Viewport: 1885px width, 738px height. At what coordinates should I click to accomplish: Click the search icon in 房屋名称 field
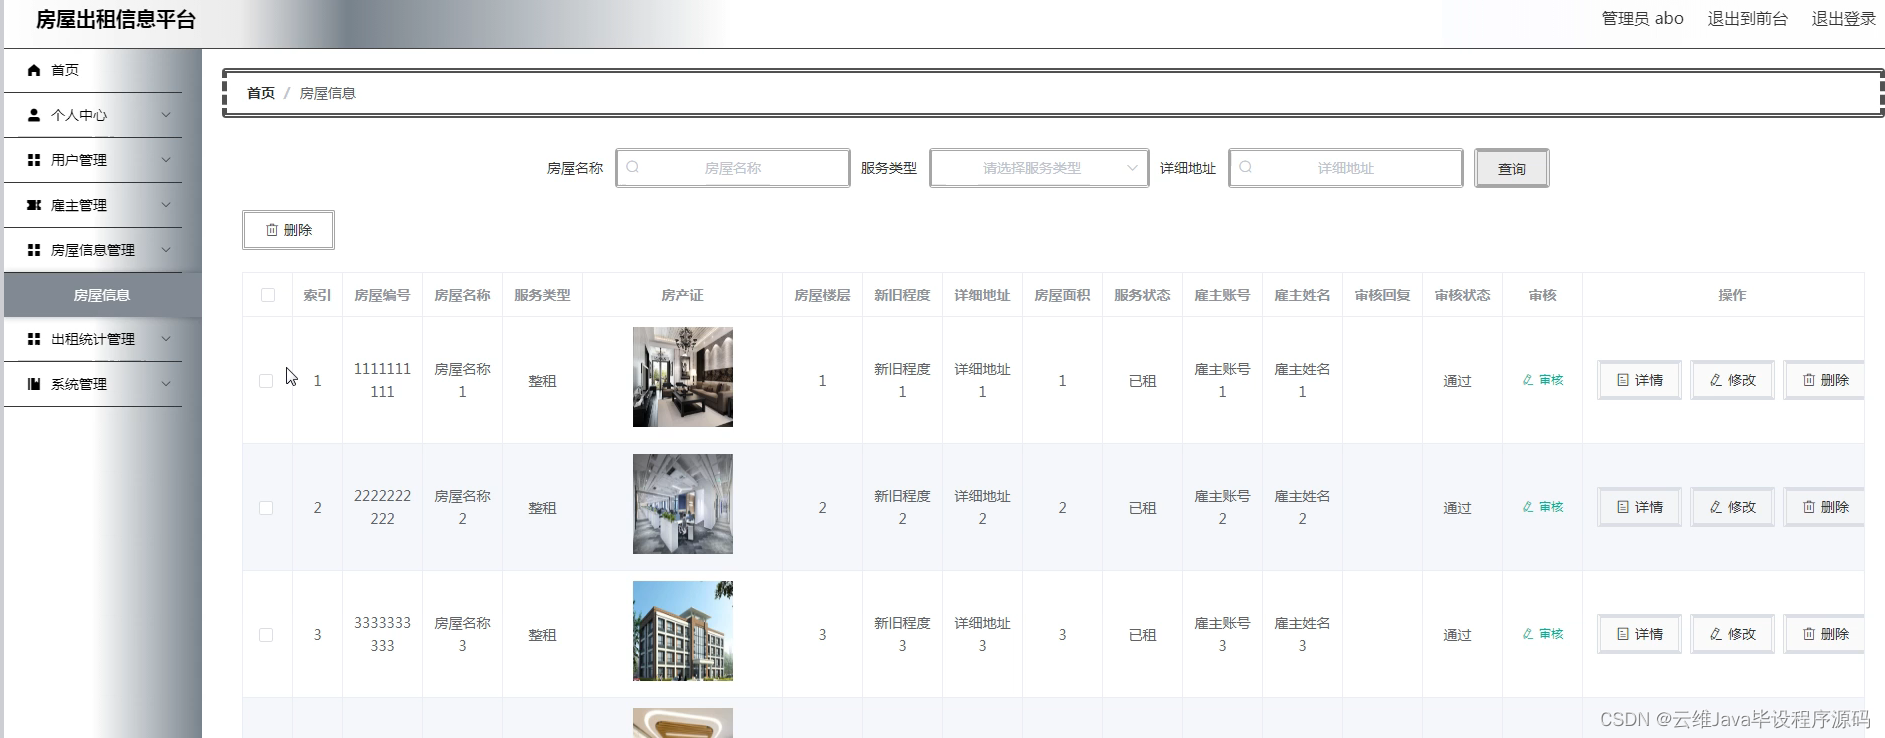pyautogui.click(x=633, y=167)
